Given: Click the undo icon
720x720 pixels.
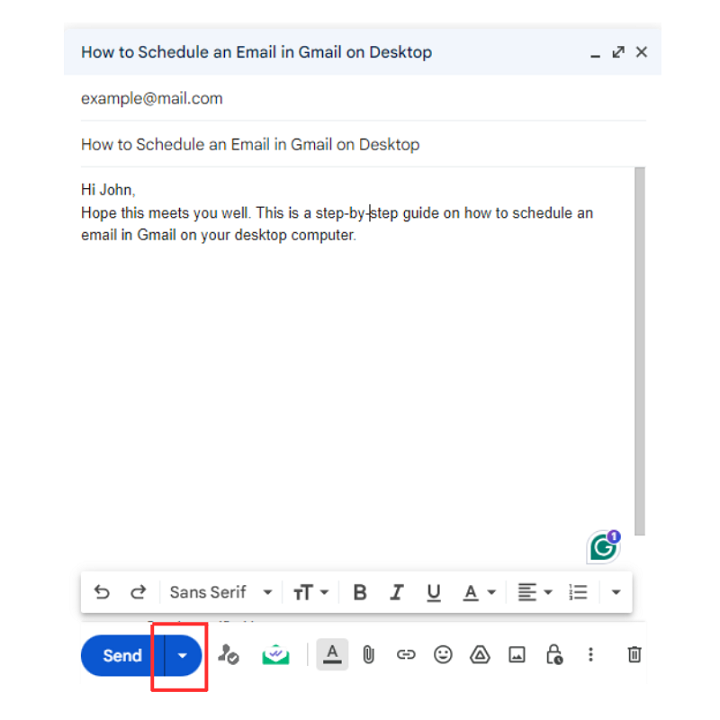Looking at the screenshot, I should click(x=102, y=592).
